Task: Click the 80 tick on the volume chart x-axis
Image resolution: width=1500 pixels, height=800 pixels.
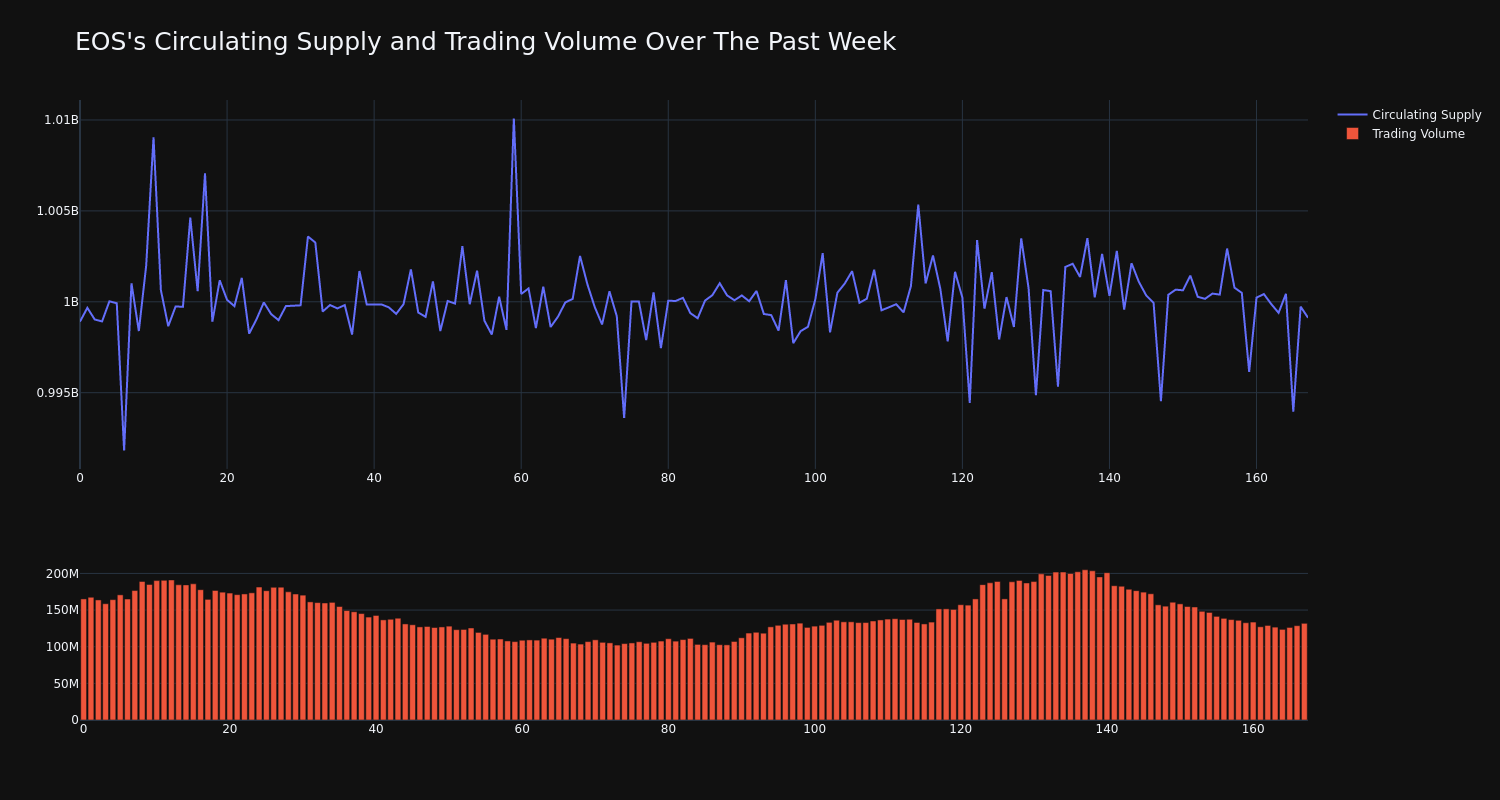Action: (668, 729)
